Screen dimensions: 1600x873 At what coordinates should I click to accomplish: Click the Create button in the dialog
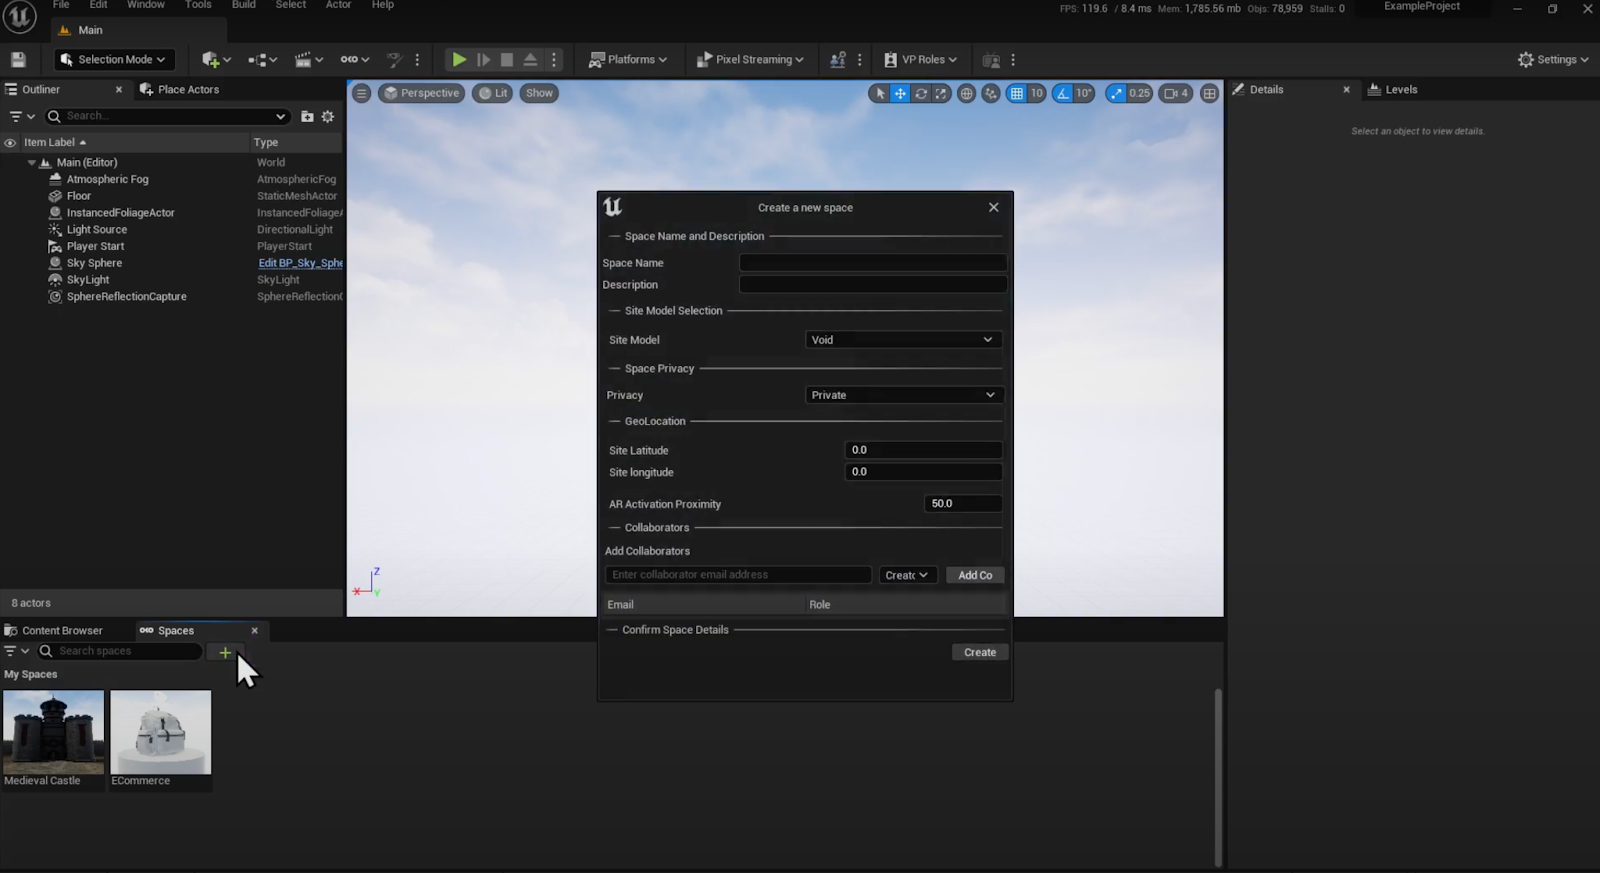click(979, 652)
